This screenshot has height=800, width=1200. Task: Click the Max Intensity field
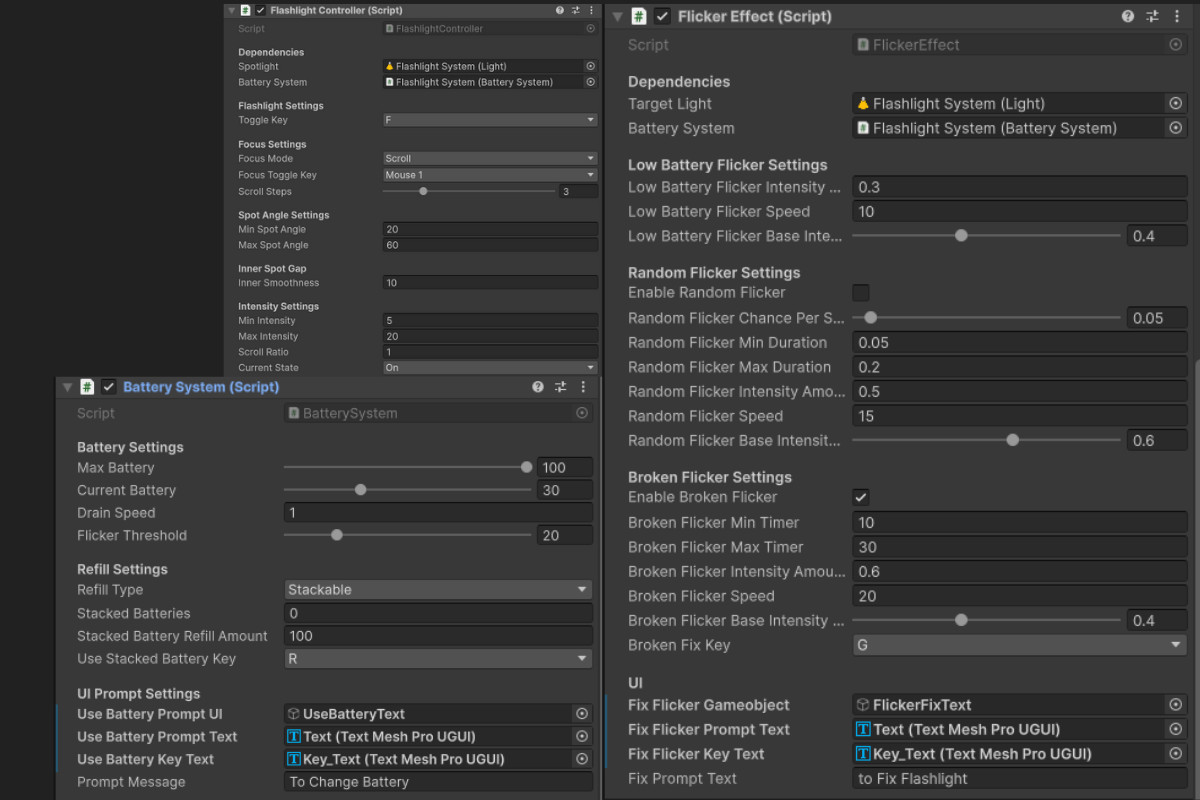click(490, 336)
